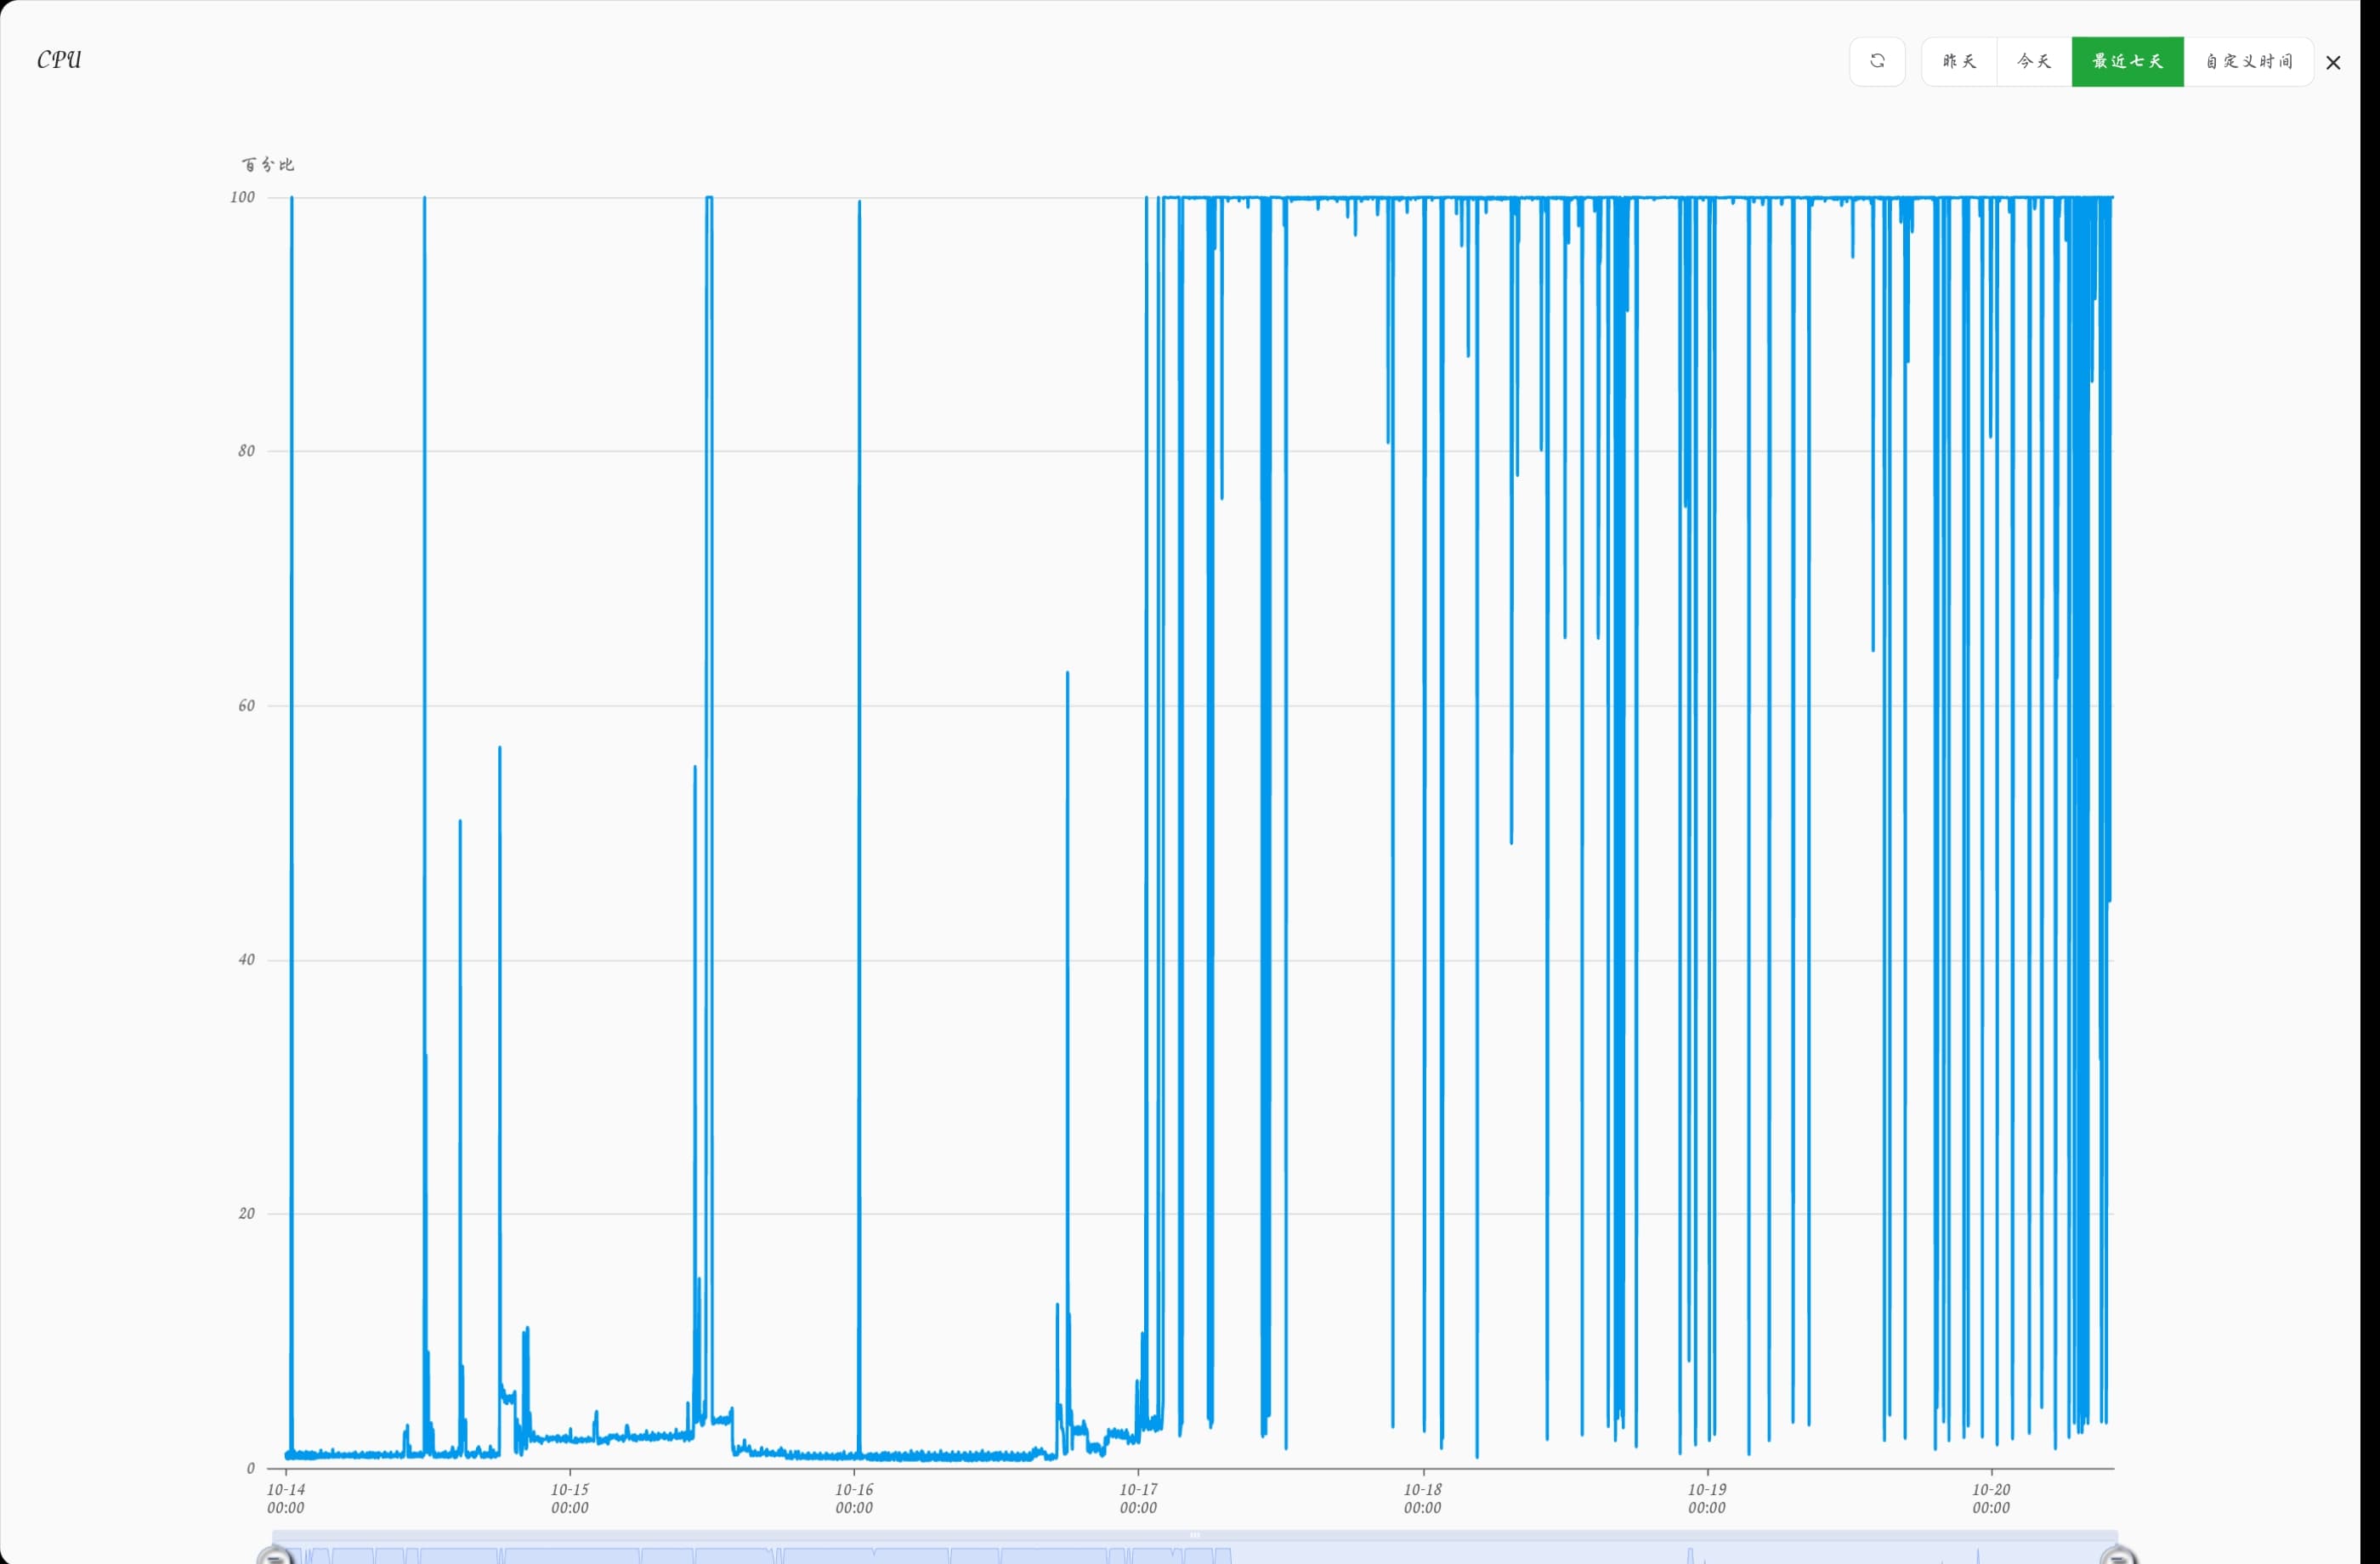The image size is (2380, 1564).
Task: Open the 自定义时间 custom time option
Action: point(2248,61)
